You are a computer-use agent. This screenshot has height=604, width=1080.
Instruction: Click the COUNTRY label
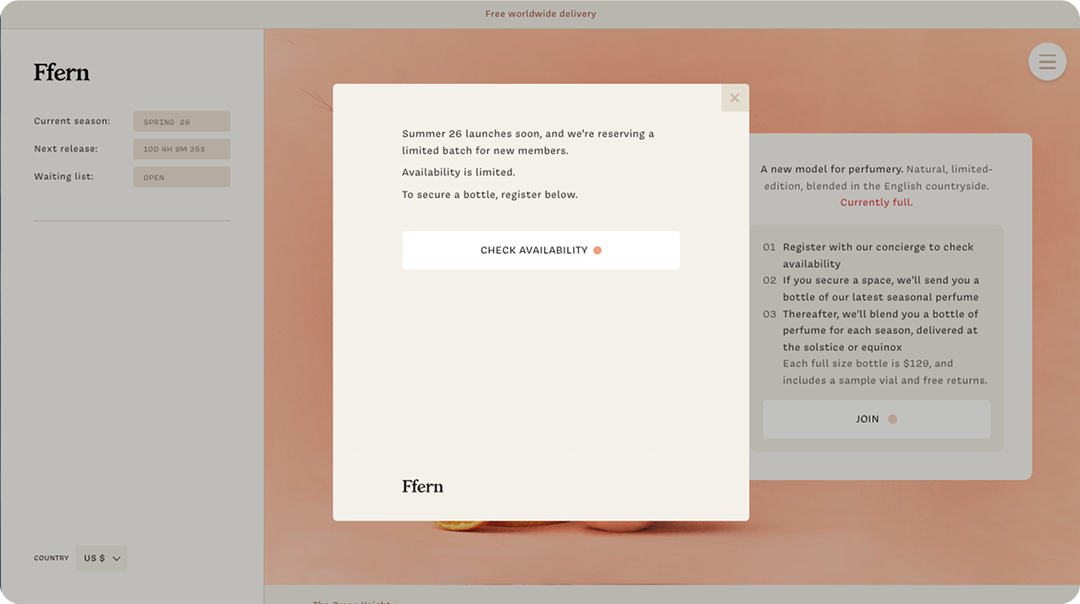pos(51,558)
